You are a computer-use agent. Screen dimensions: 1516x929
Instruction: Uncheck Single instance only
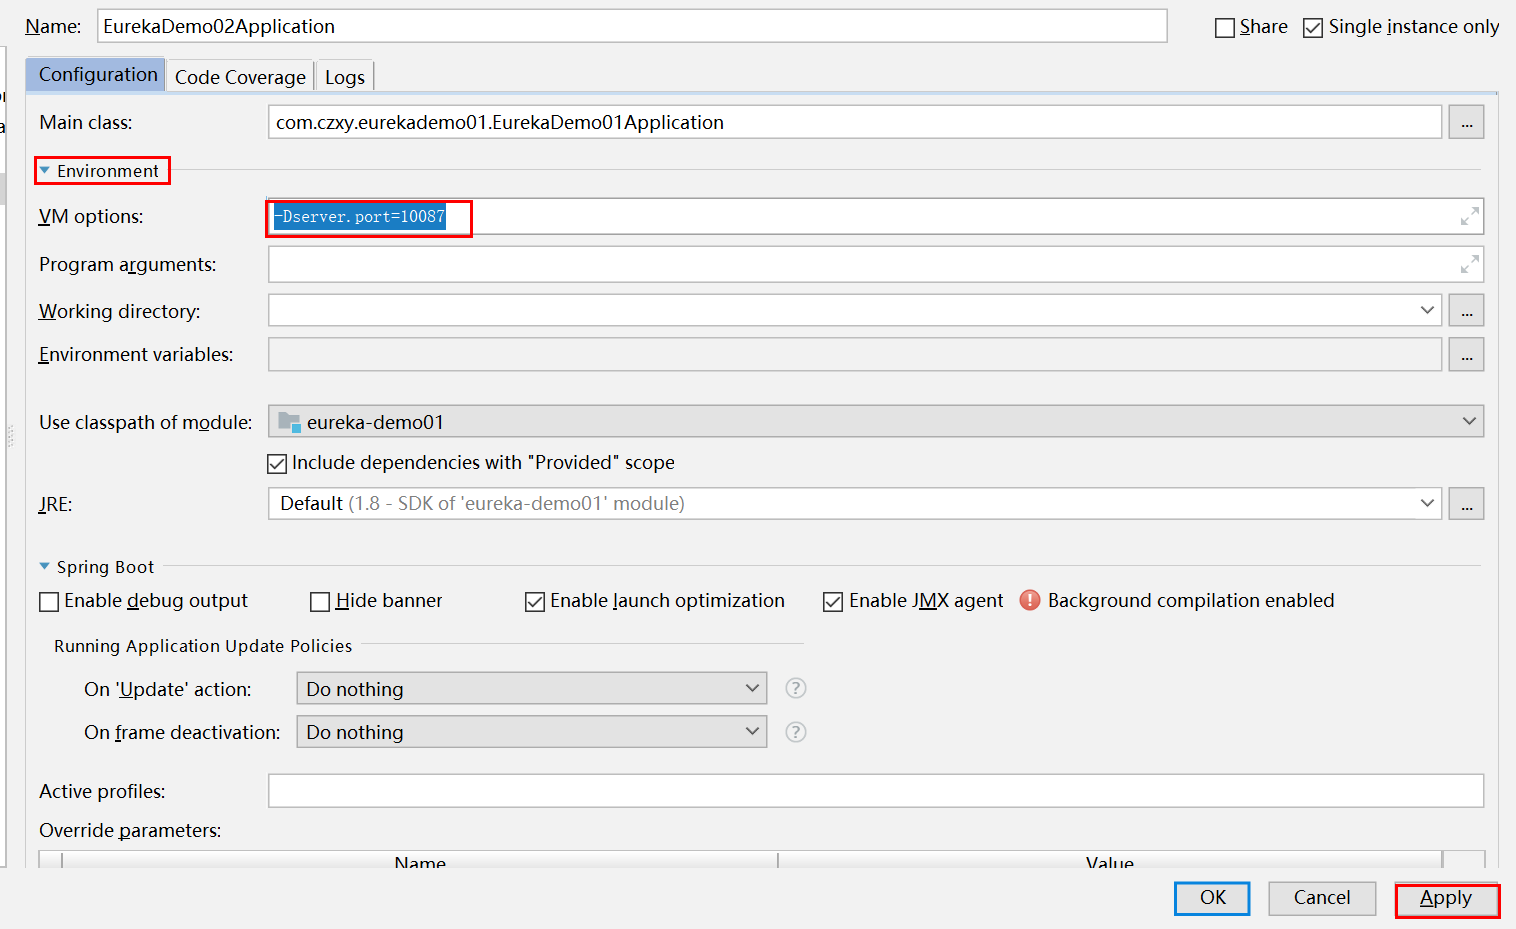1313,28
